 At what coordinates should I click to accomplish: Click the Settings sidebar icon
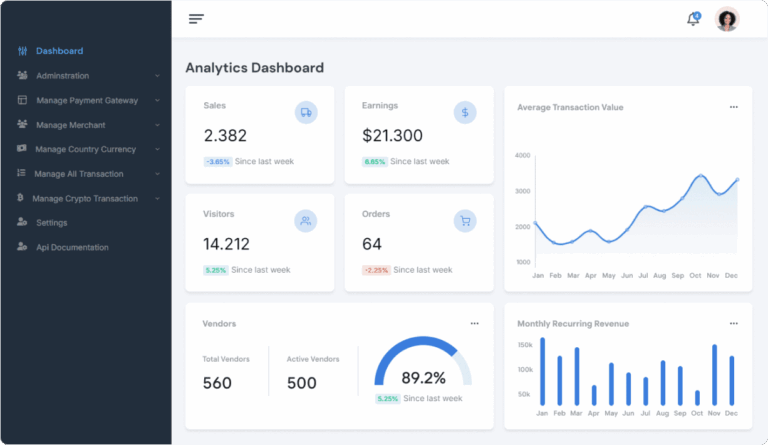22,222
